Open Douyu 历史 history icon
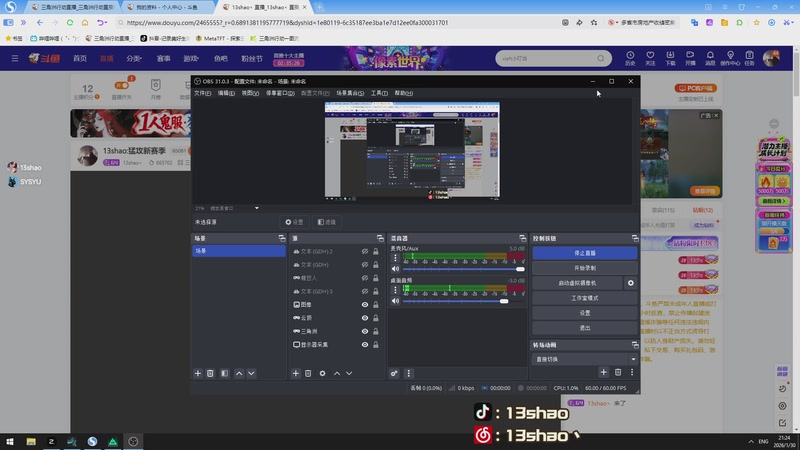The image size is (800, 450). click(x=630, y=58)
